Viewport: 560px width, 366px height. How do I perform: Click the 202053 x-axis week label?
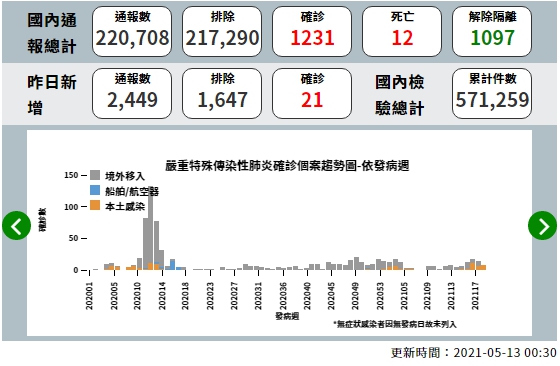[x=380, y=296]
